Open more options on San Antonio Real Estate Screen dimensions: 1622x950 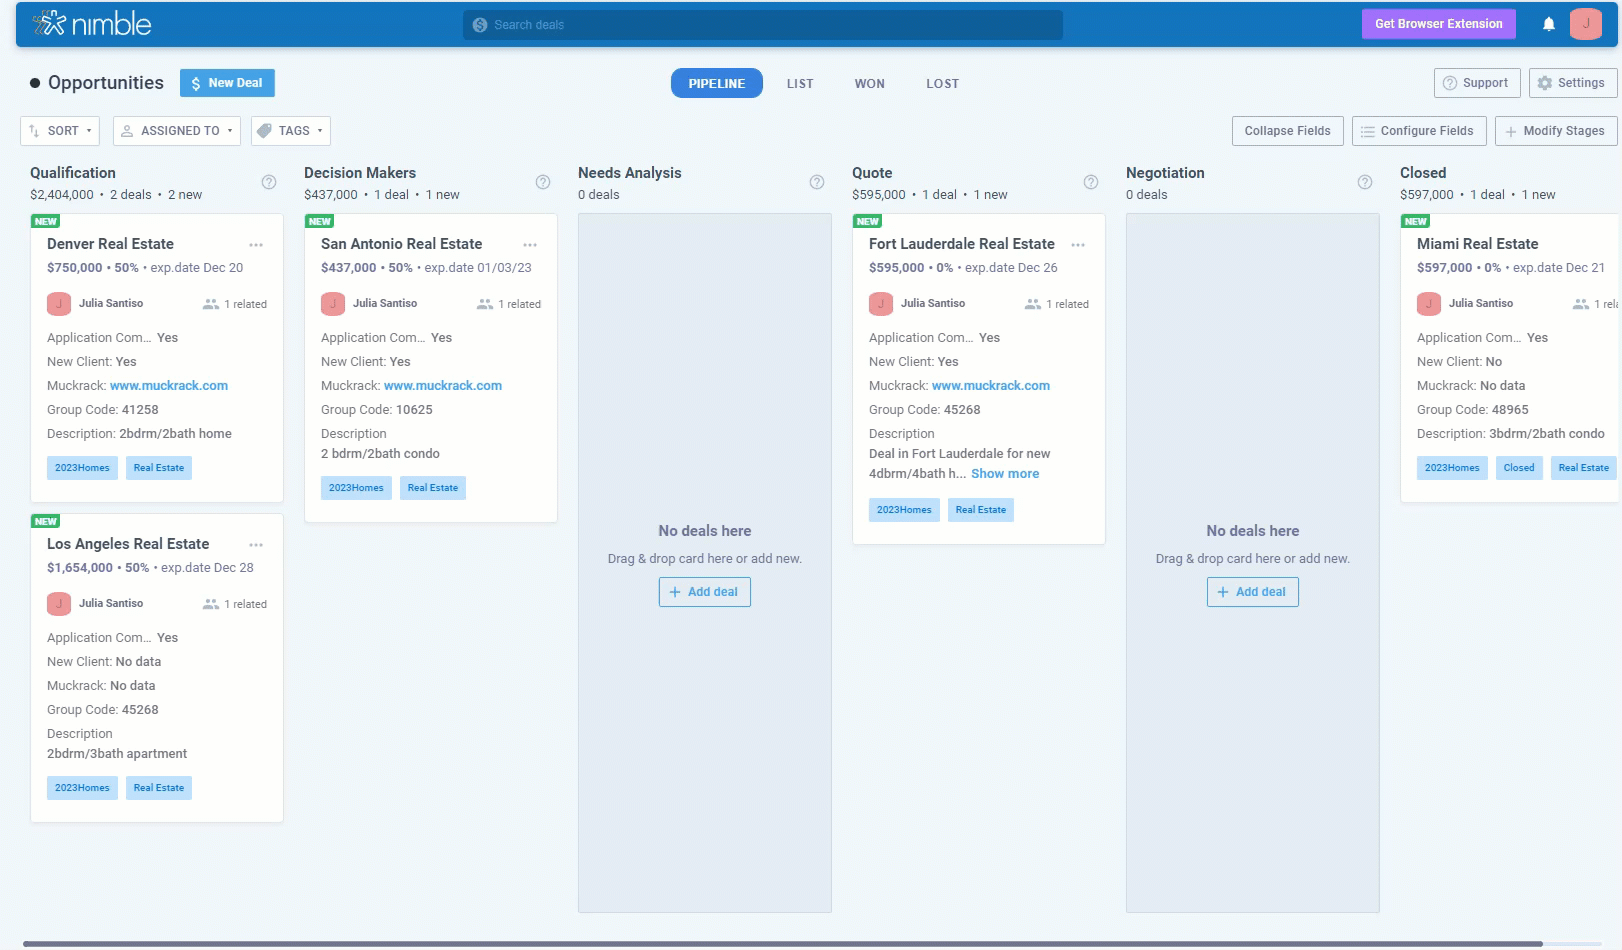coord(530,245)
